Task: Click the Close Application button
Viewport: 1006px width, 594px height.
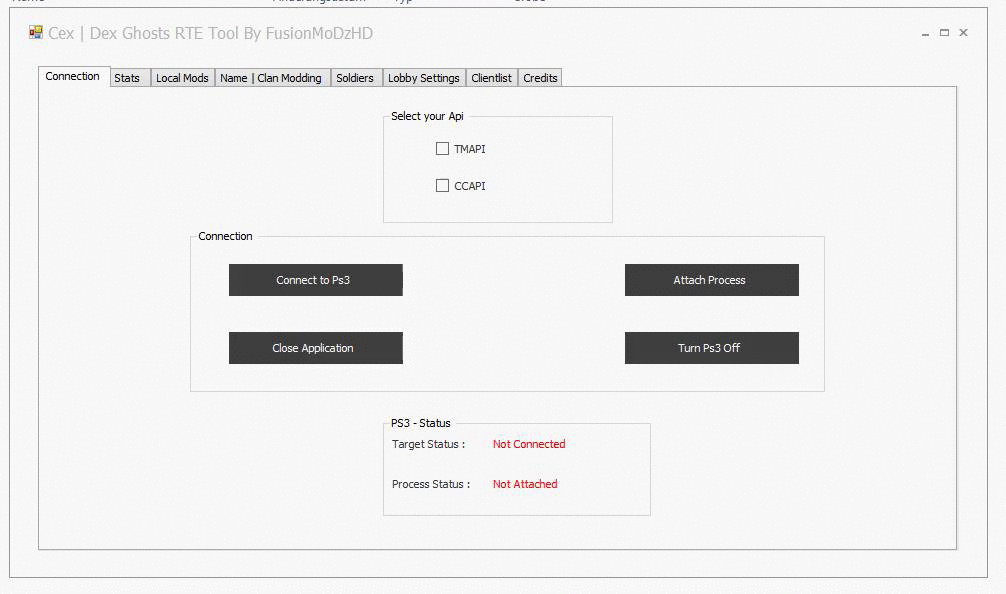Action: tap(316, 348)
